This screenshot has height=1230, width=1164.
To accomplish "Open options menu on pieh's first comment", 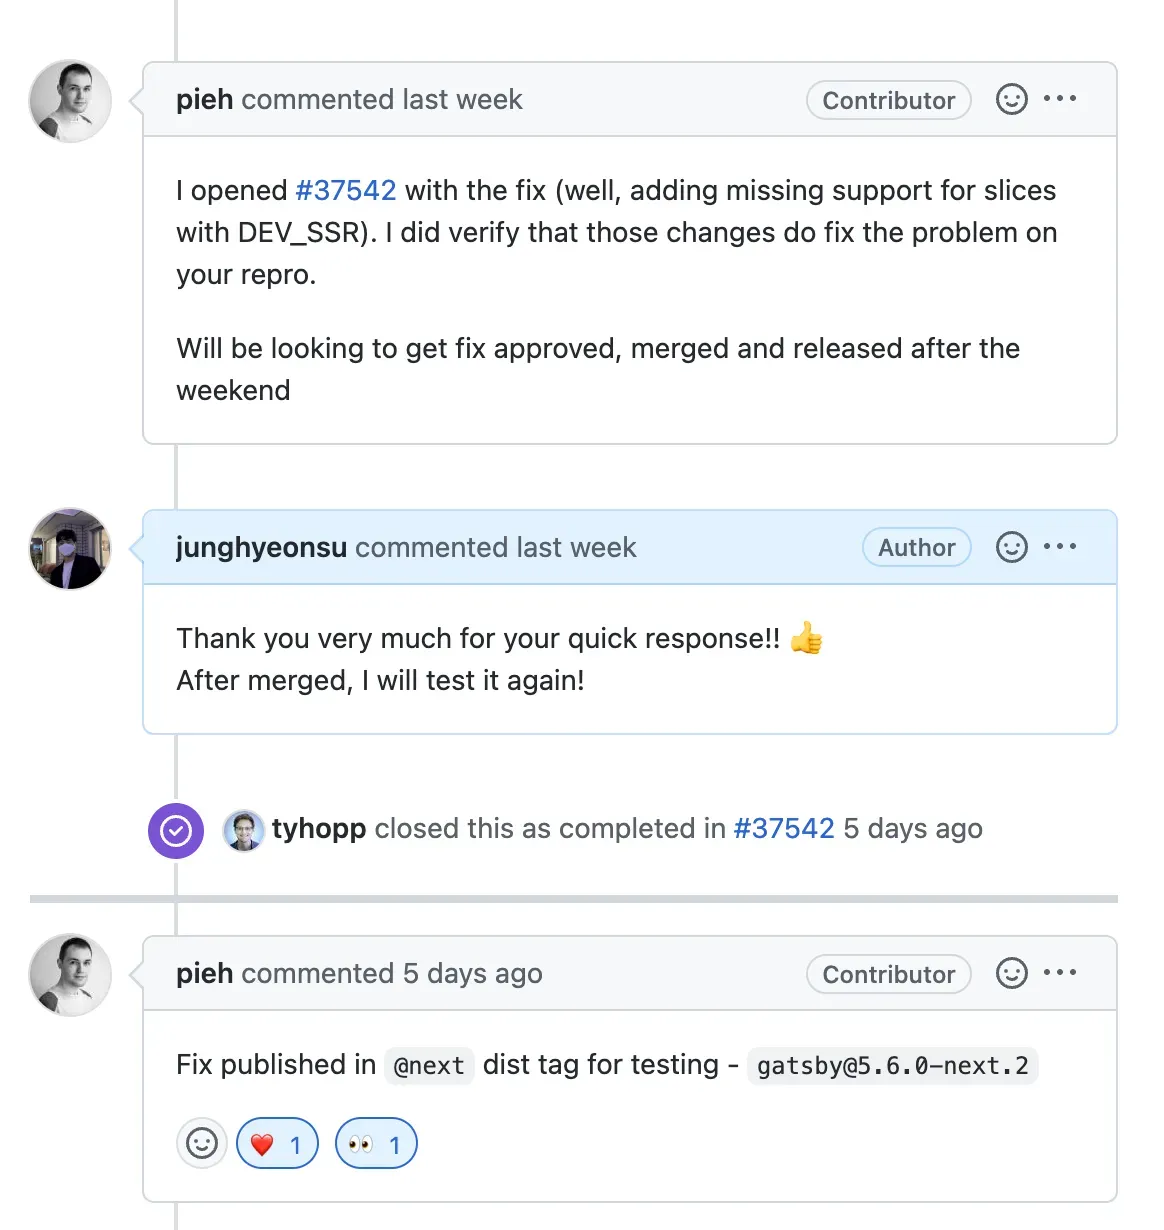I will coord(1060,99).
